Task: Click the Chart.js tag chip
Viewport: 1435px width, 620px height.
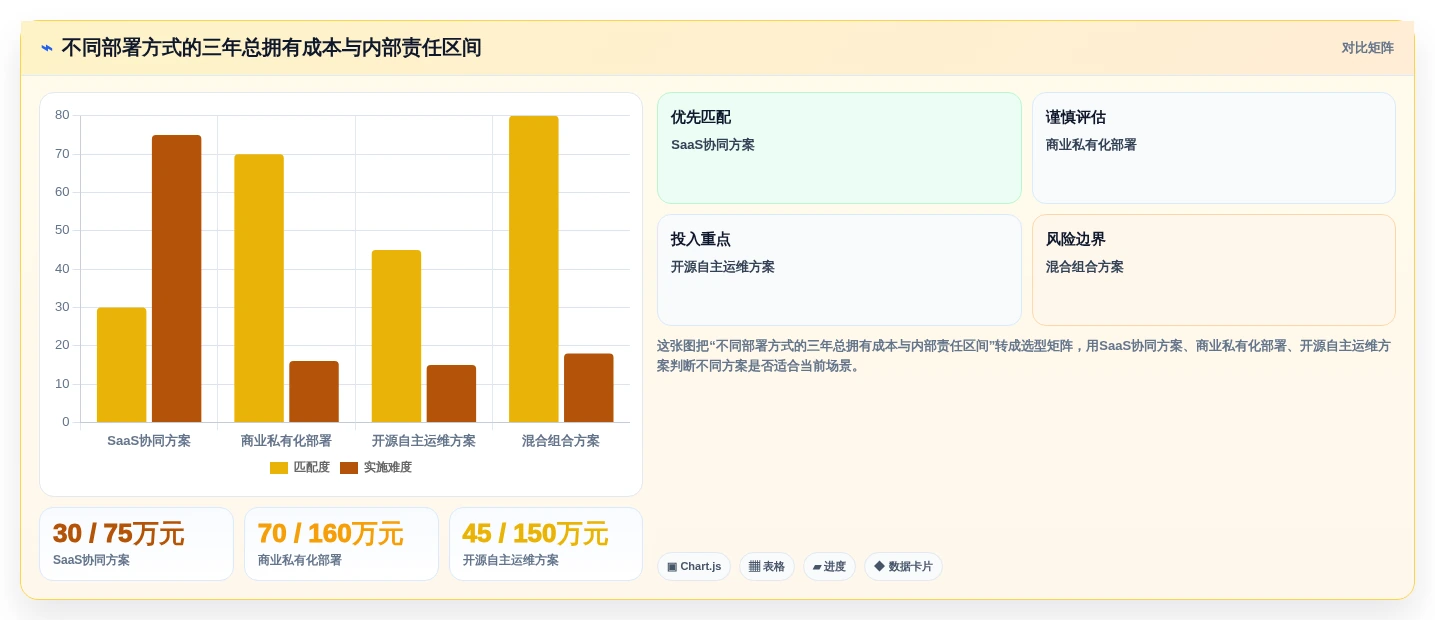Action: point(694,567)
